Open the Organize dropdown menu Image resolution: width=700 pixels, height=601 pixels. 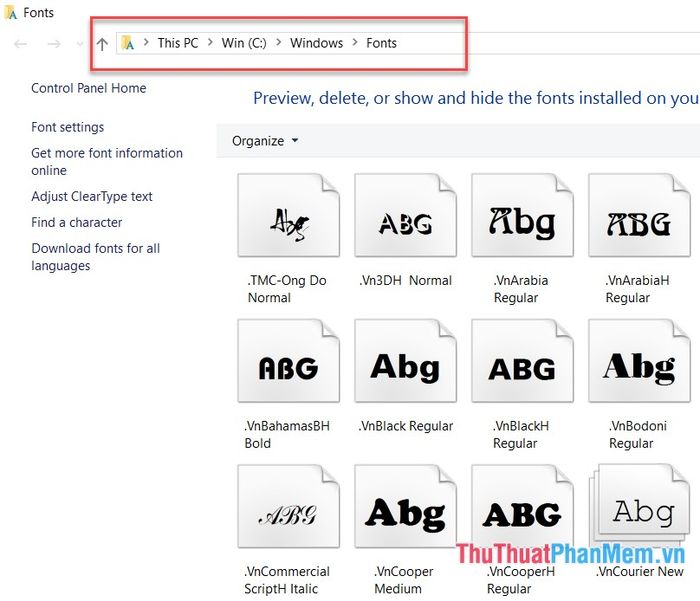coord(265,141)
